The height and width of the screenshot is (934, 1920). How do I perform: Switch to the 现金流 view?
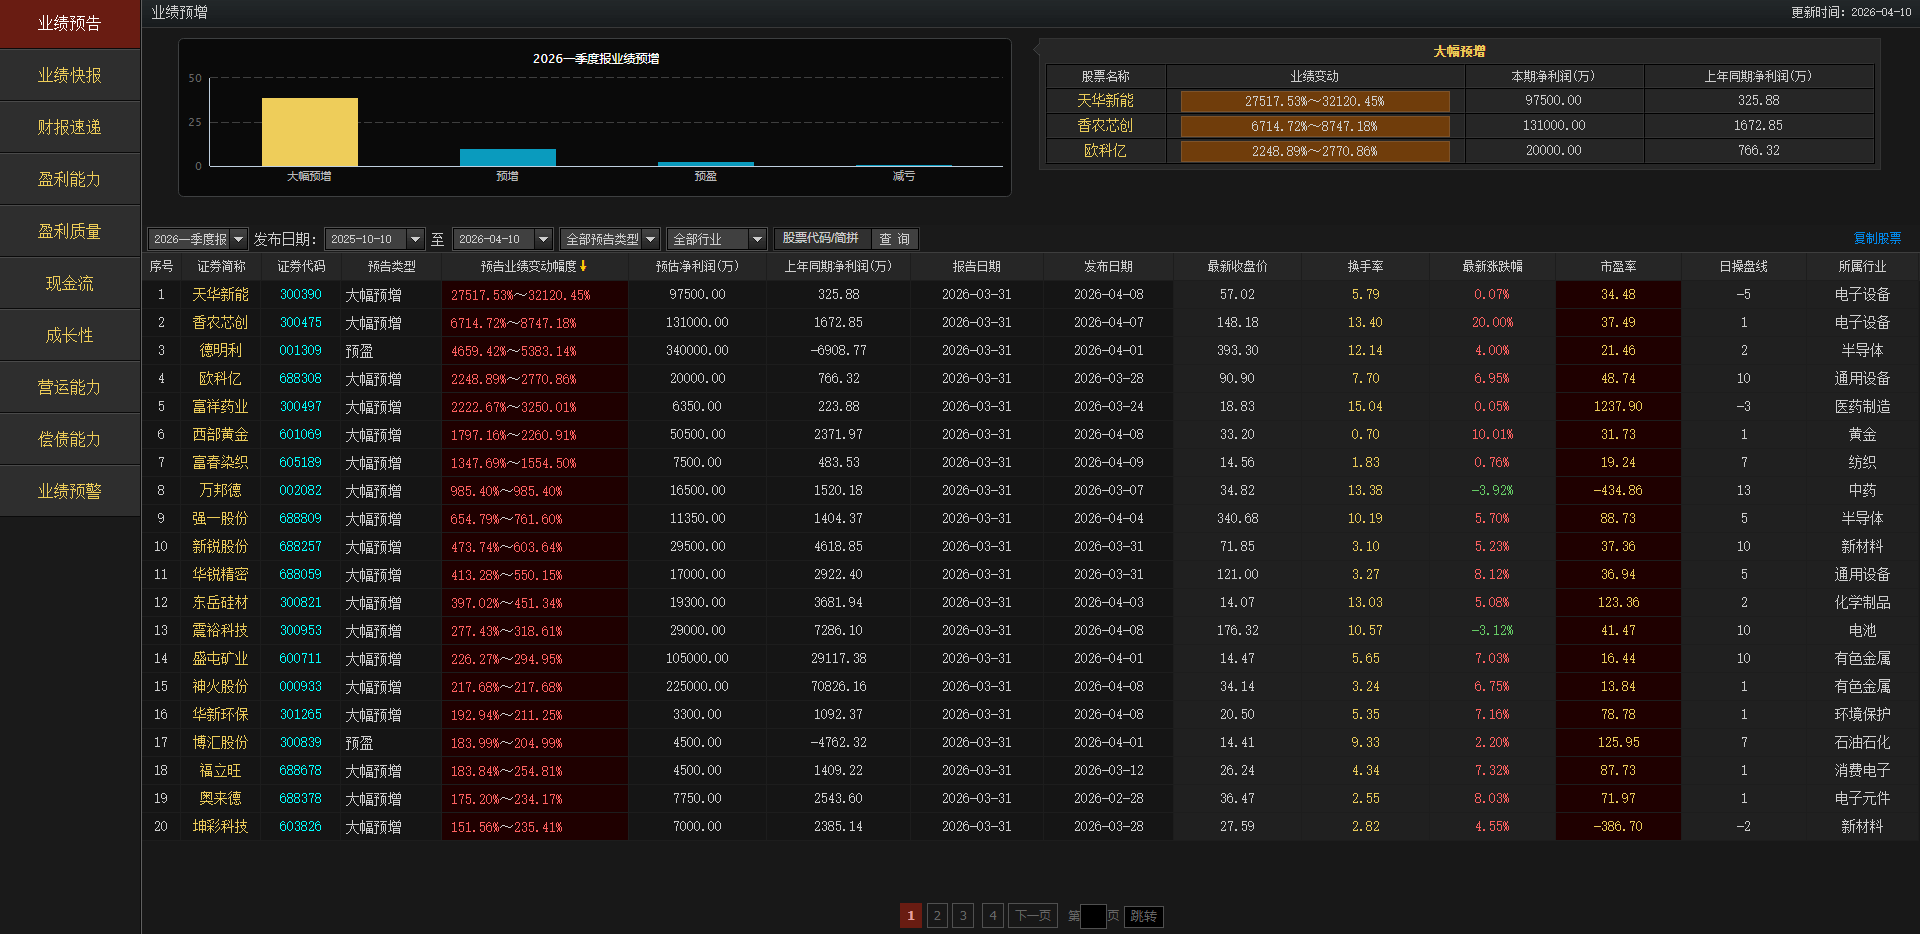(70, 282)
